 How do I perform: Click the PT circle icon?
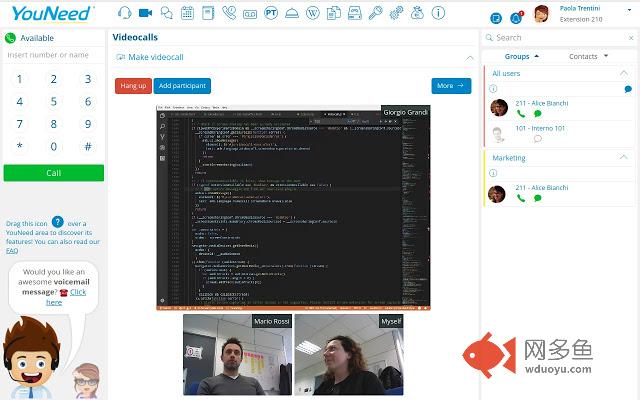tap(271, 13)
